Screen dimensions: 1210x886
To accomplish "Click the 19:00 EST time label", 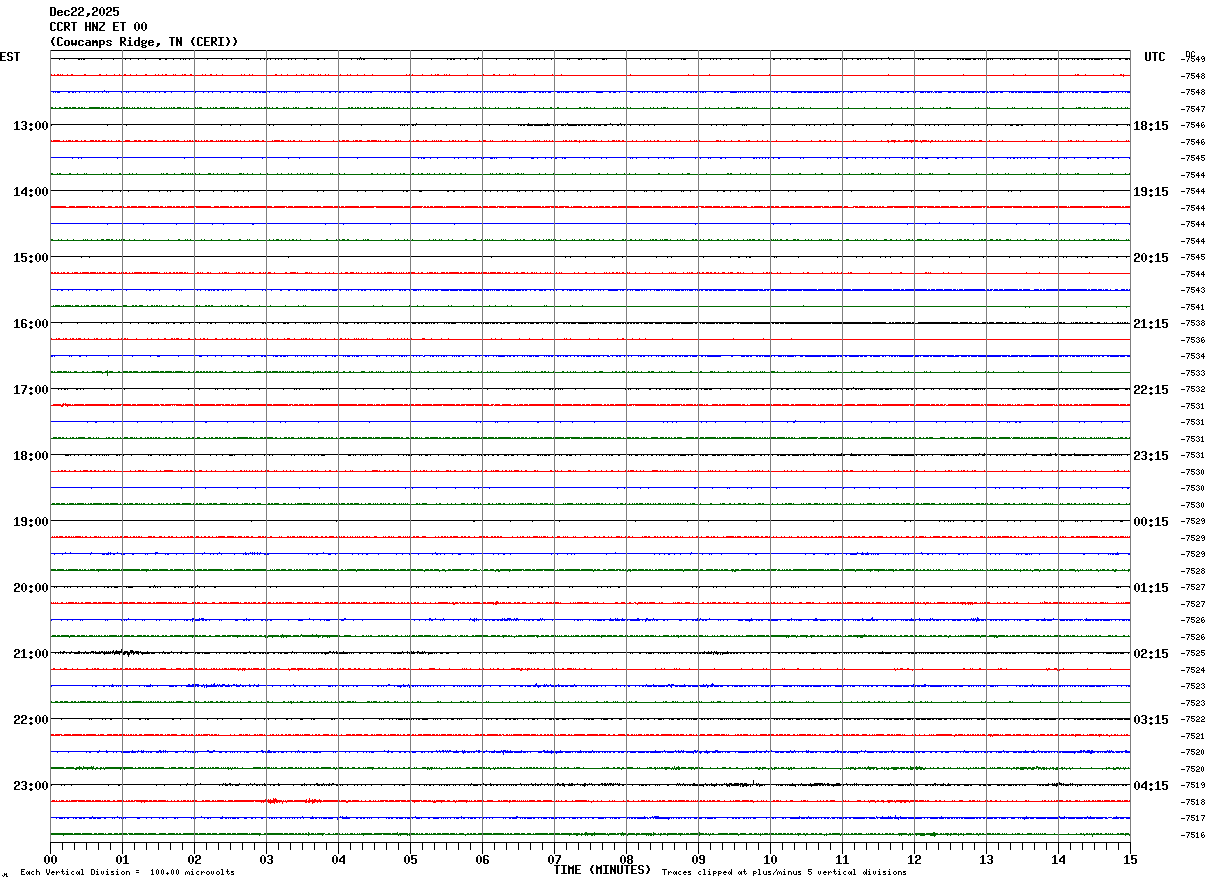I will (x=31, y=522).
